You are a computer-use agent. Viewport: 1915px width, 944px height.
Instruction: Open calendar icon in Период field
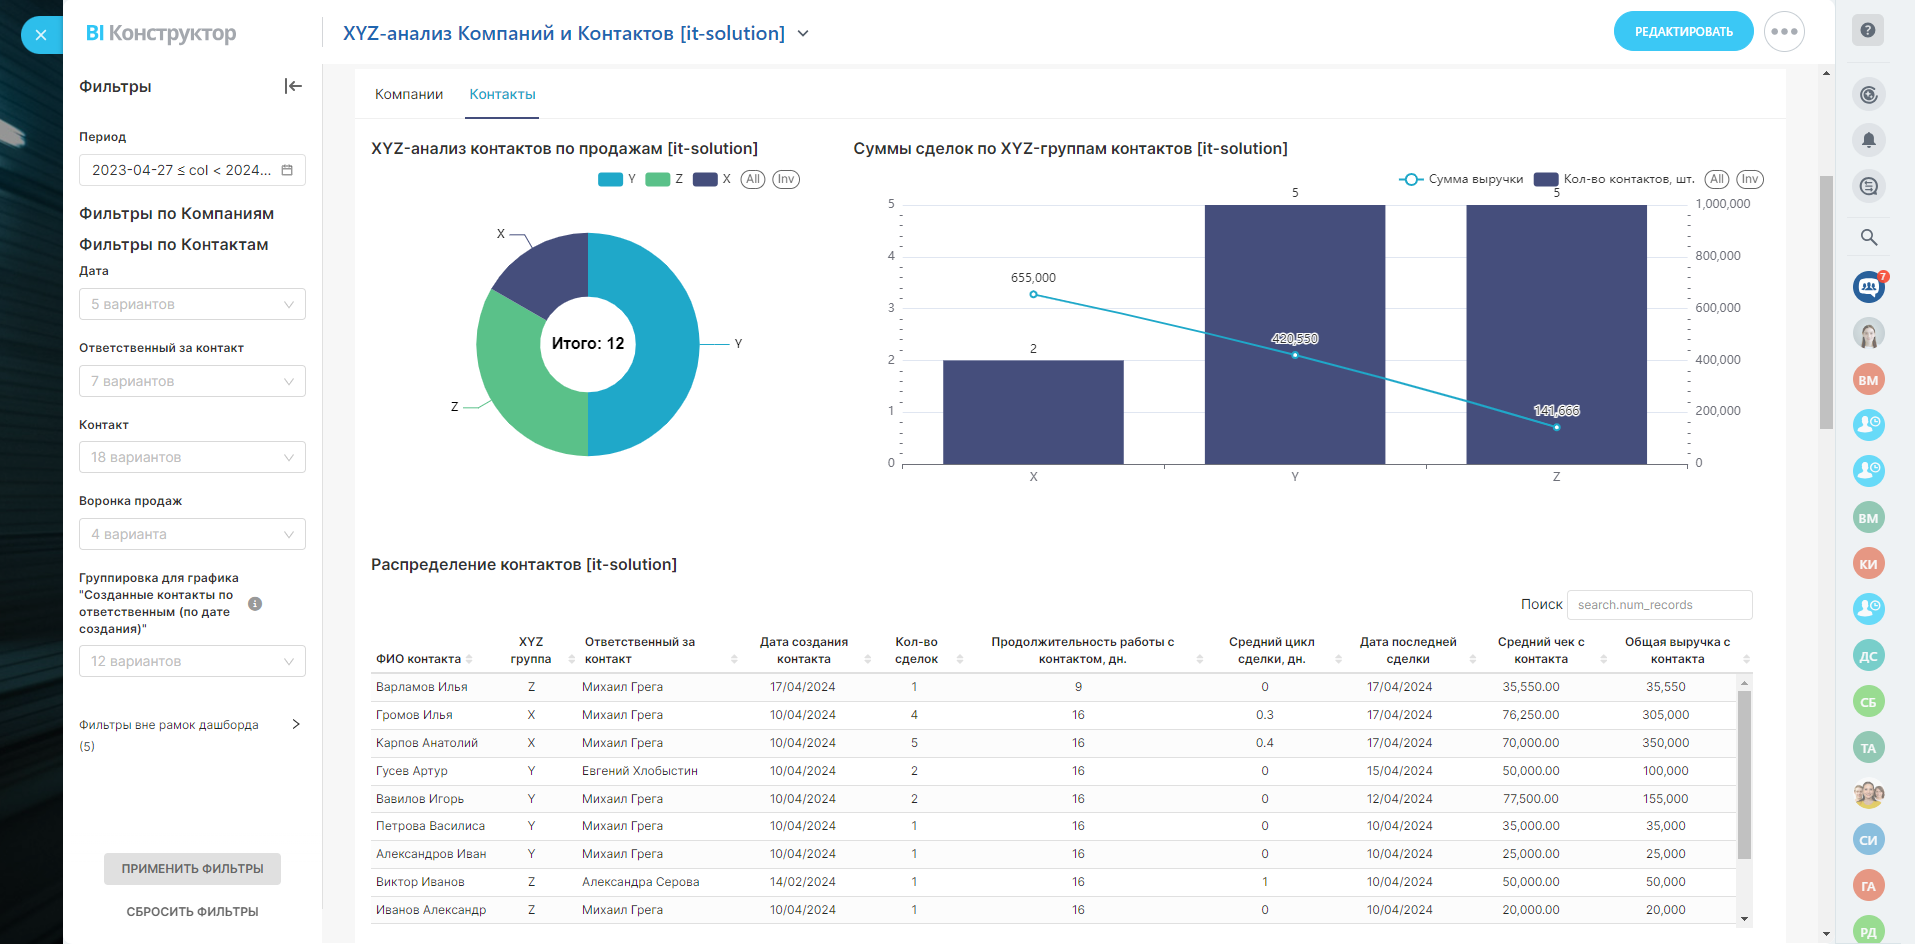click(x=287, y=170)
